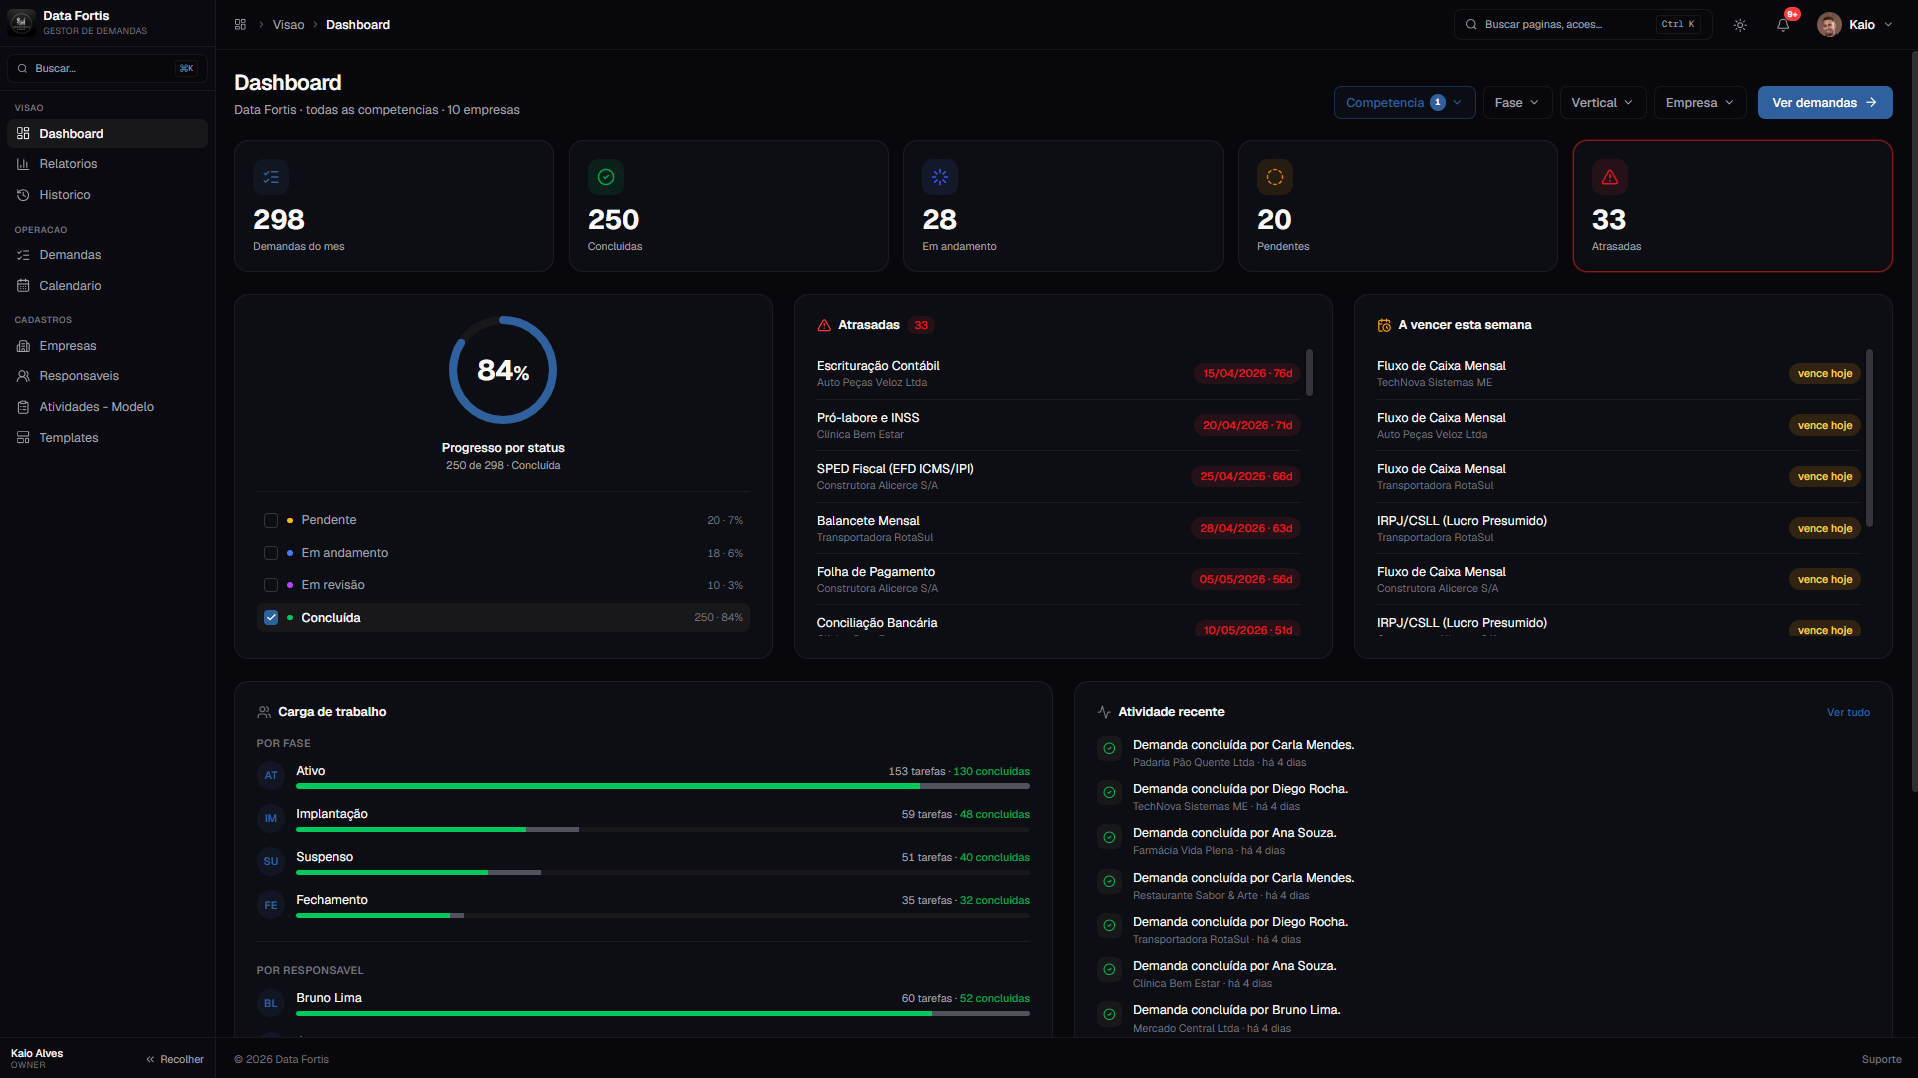Uncheck the Concluída status checkbox
The image size is (1918, 1078).
[271, 618]
